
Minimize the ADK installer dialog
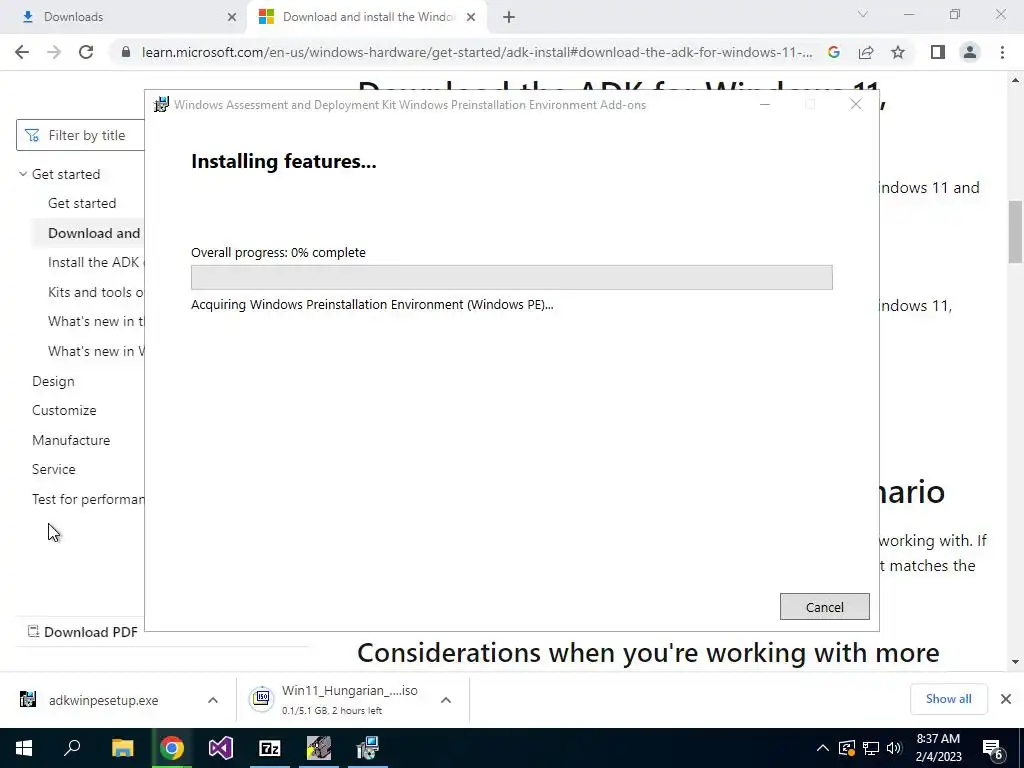(x=765, y=104)
